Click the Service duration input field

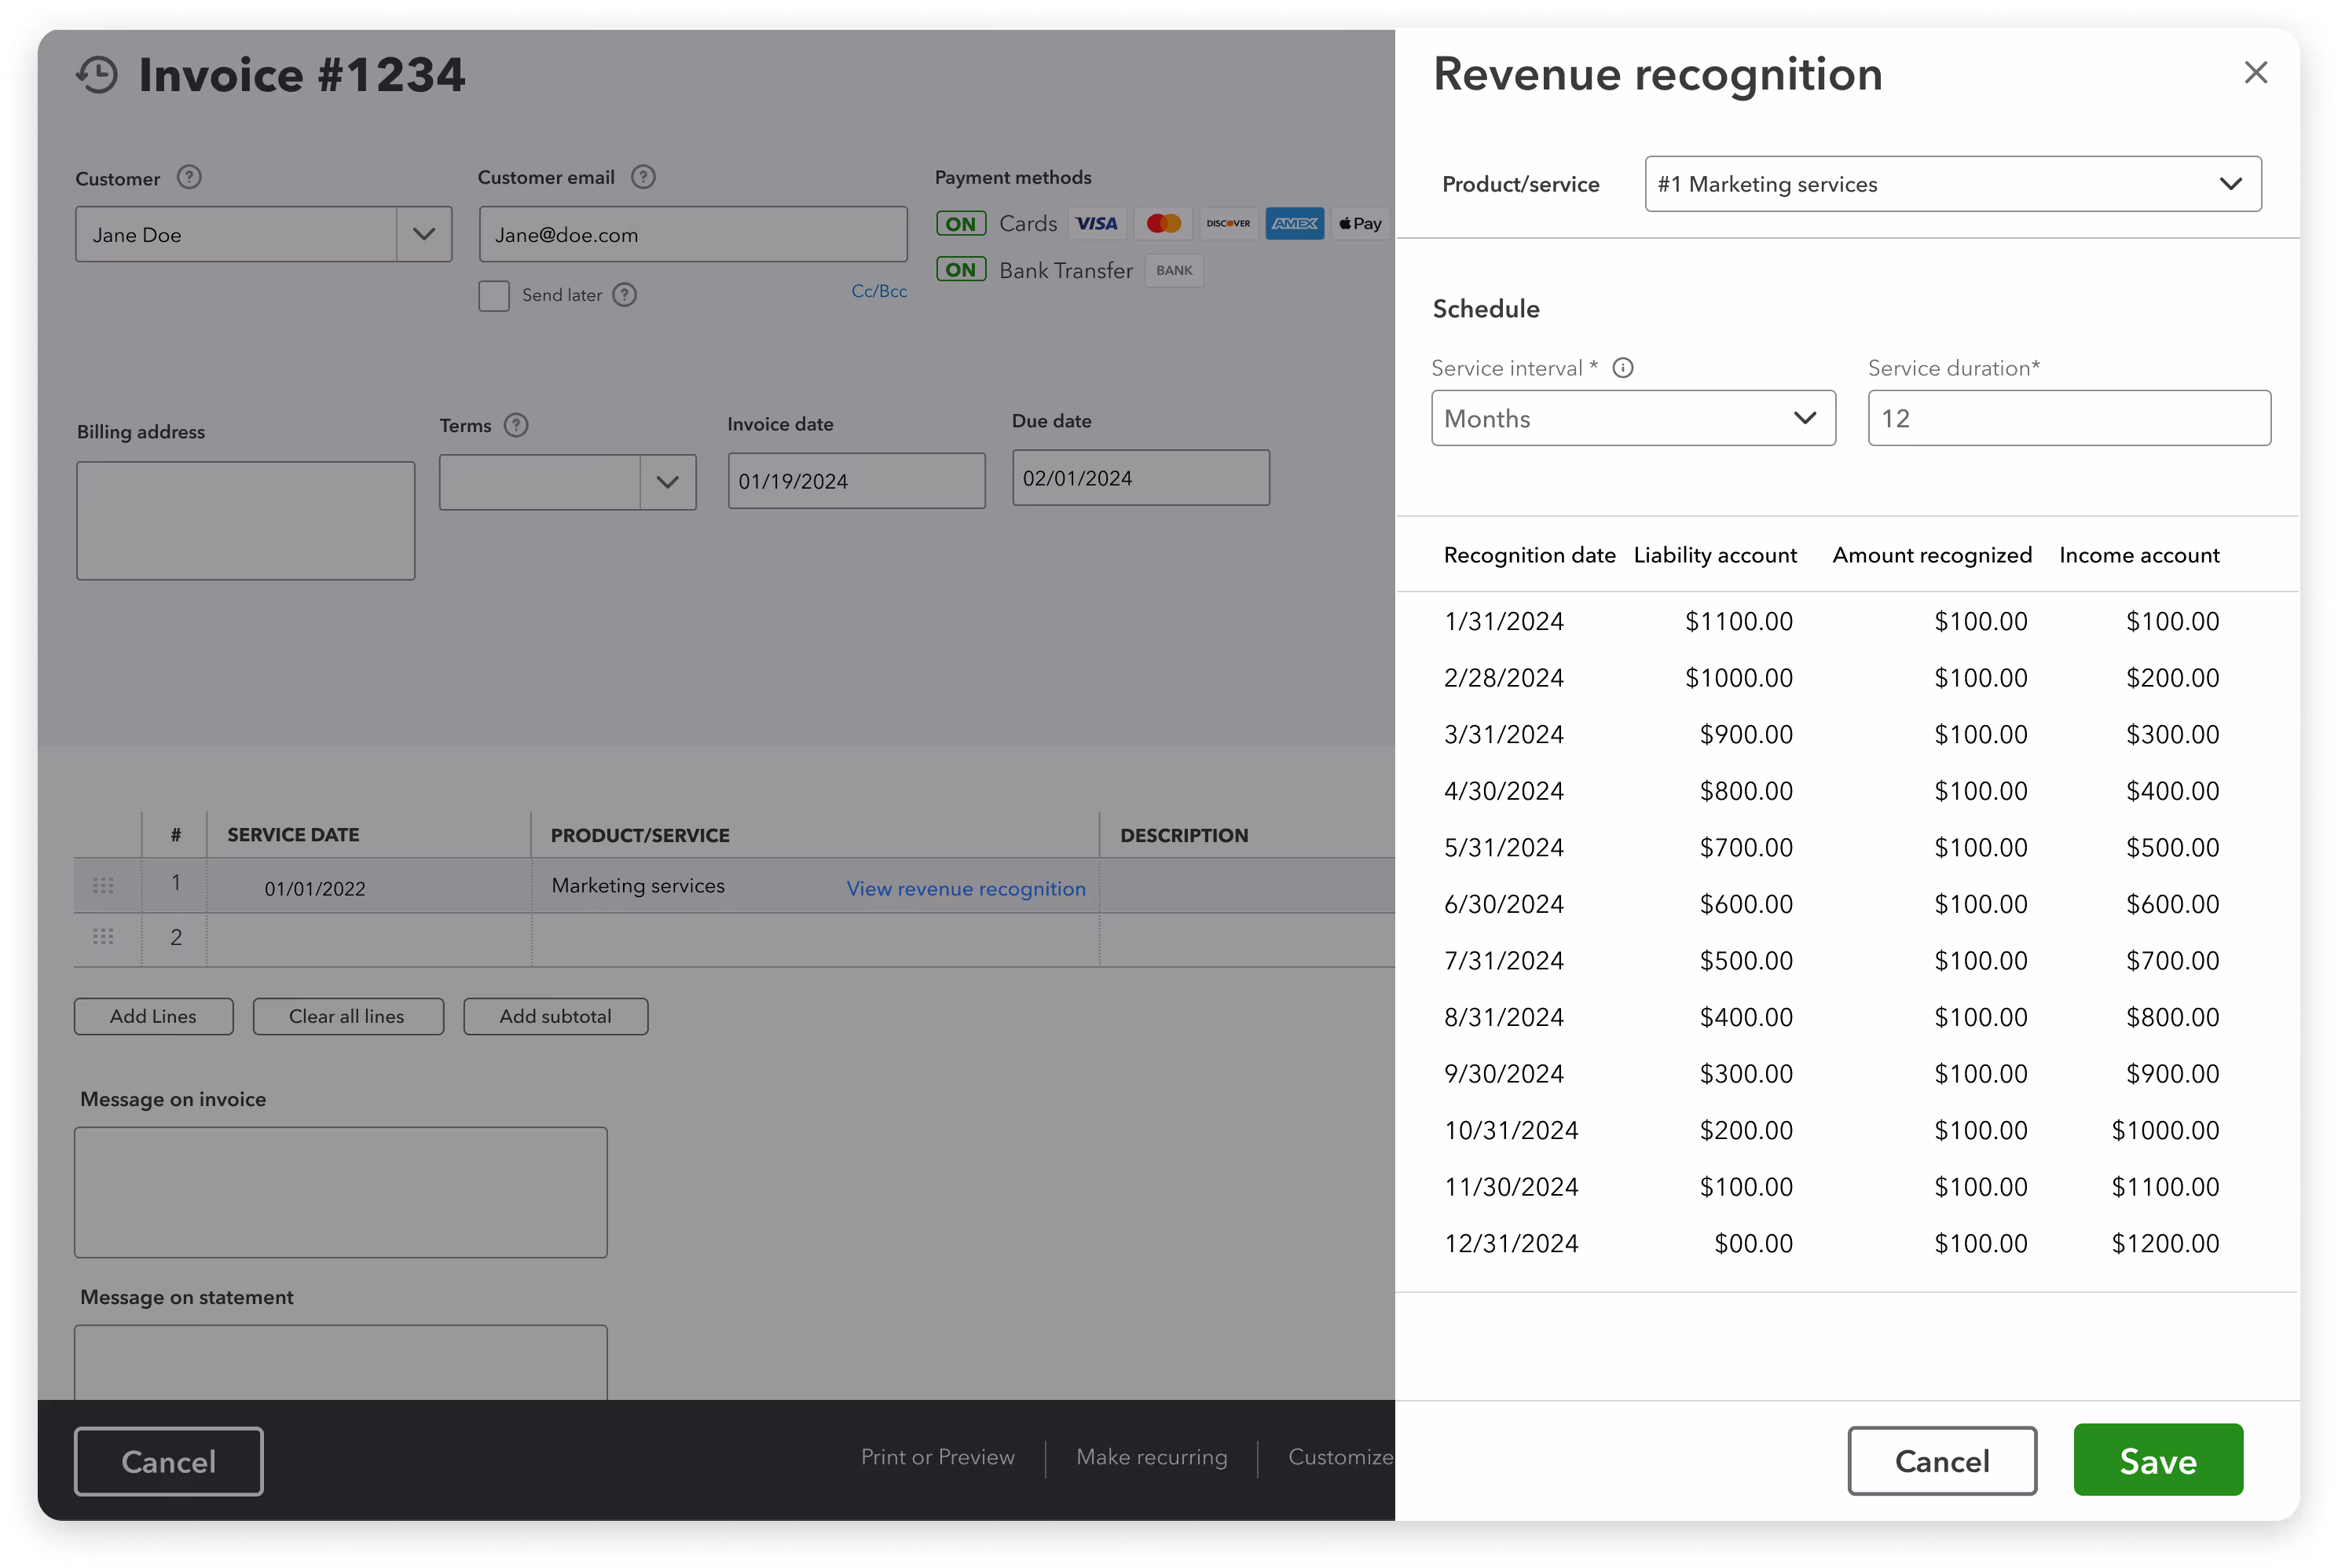(2068, 418)
